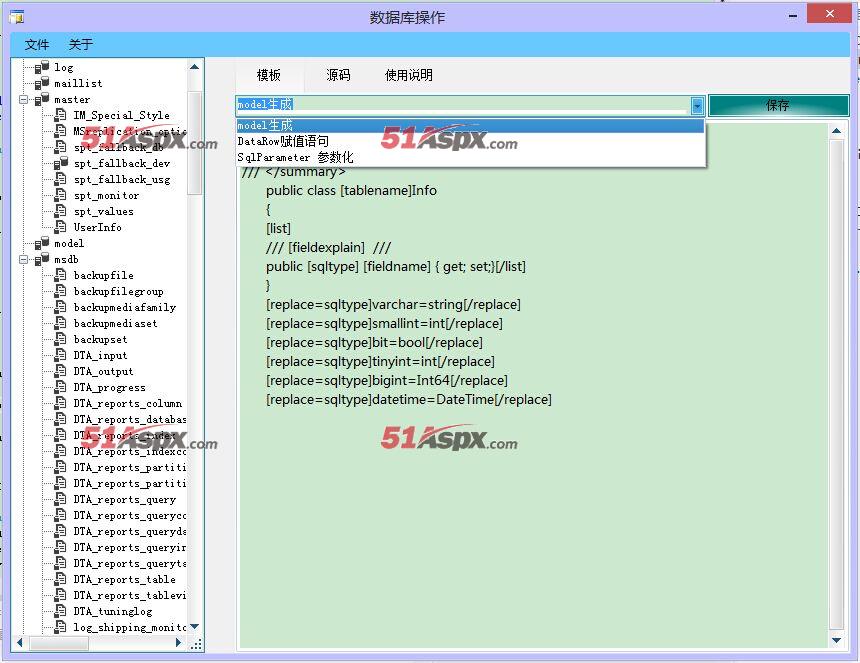Click the maillist database icon

(42, 83)
